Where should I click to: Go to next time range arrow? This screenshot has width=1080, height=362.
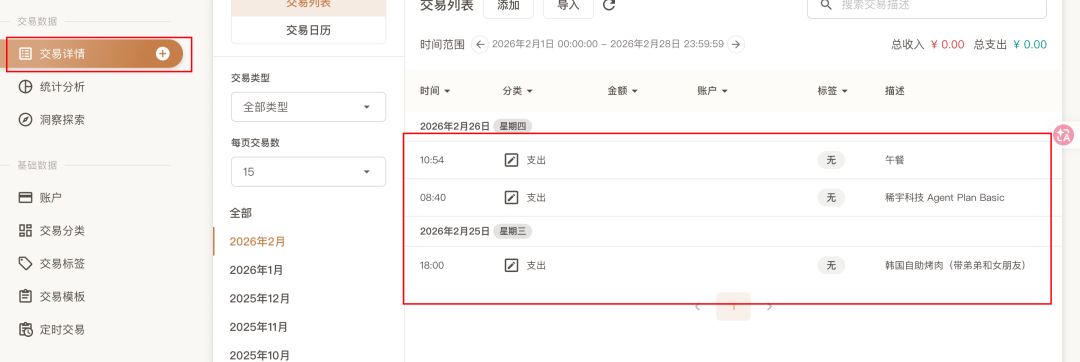point(736,45)
